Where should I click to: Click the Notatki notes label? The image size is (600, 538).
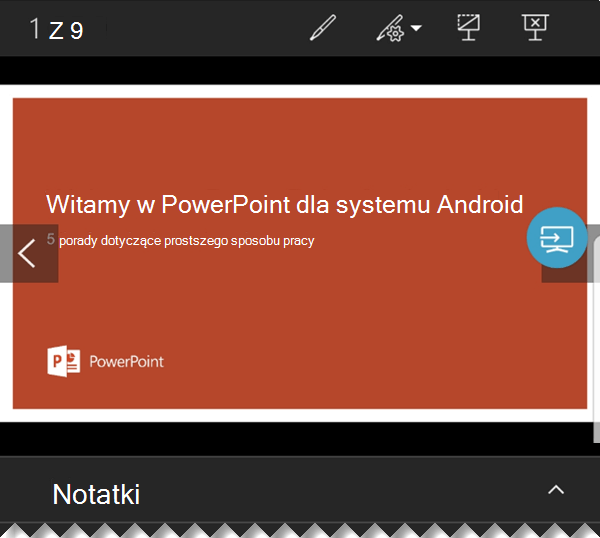coord(96,494)
